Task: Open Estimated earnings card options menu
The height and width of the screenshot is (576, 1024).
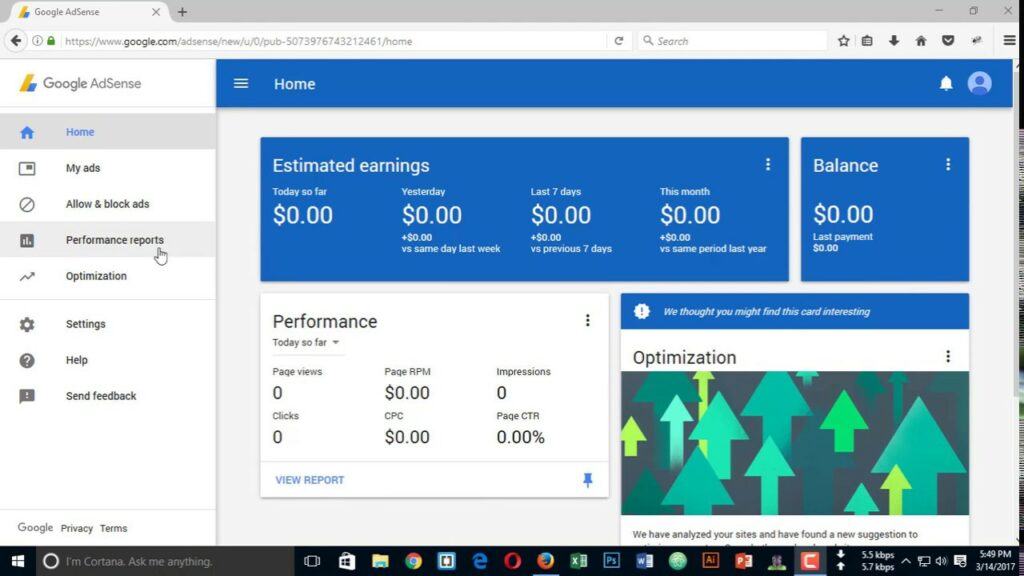Action: [768, 165]
